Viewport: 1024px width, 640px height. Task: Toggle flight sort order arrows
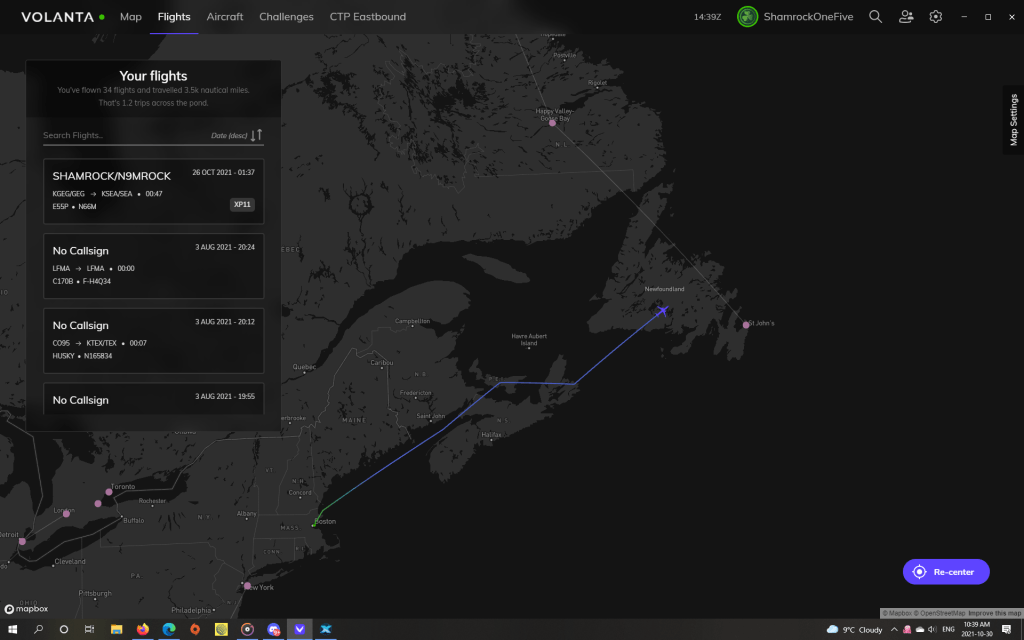tap(257, 135)
